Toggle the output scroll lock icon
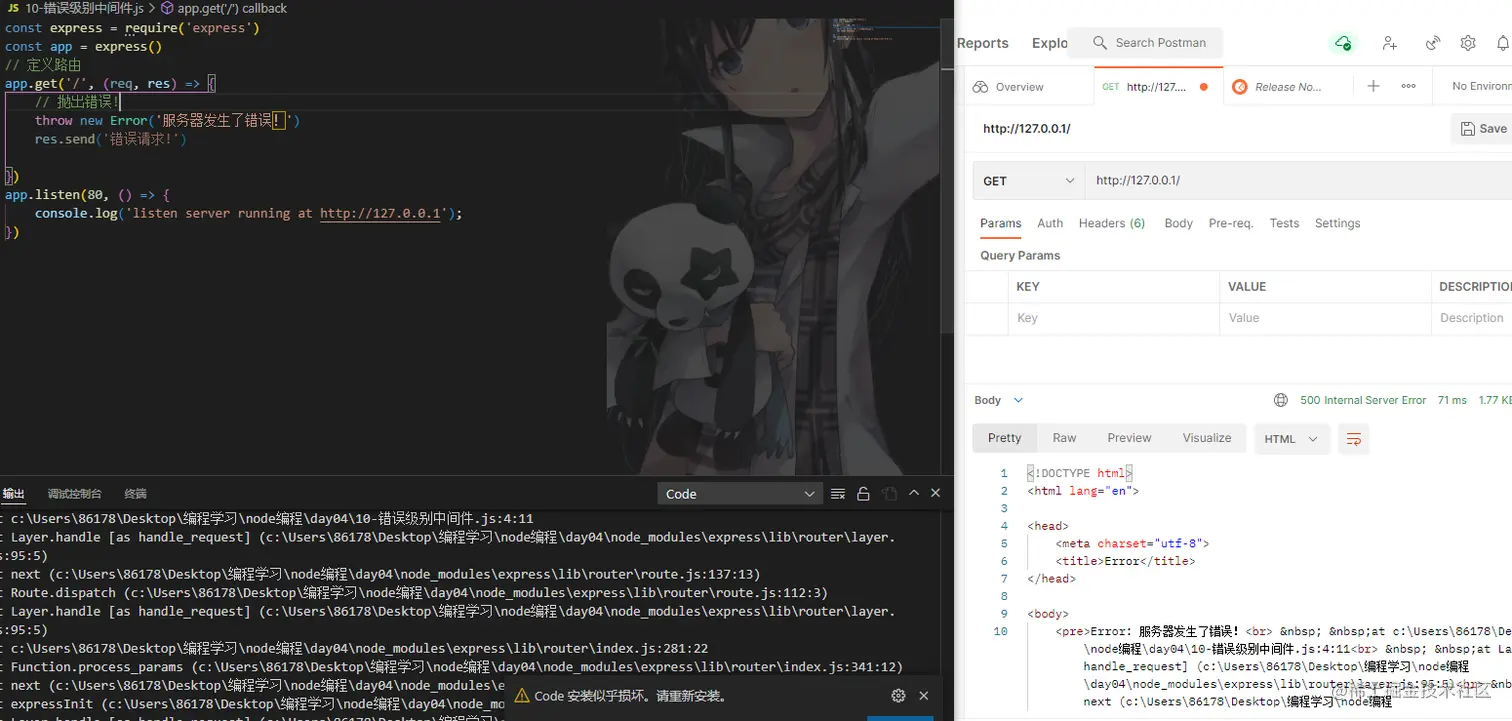Viewport: 1512px width, 721px height. coord(864,494)
